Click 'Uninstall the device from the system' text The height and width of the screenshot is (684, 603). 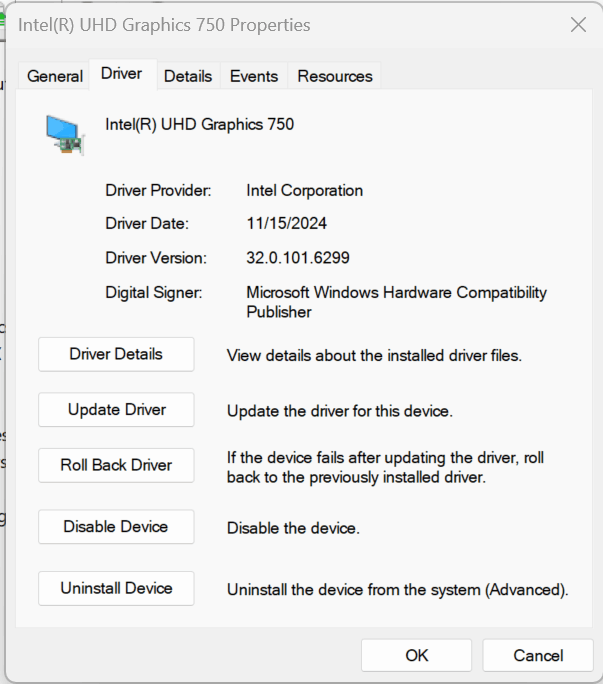(x=397, y=590)
